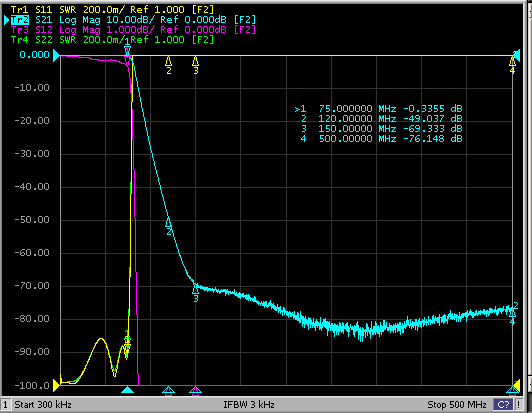Click the Start 300 kHz field
532x413 pixels.
(43, 405)
